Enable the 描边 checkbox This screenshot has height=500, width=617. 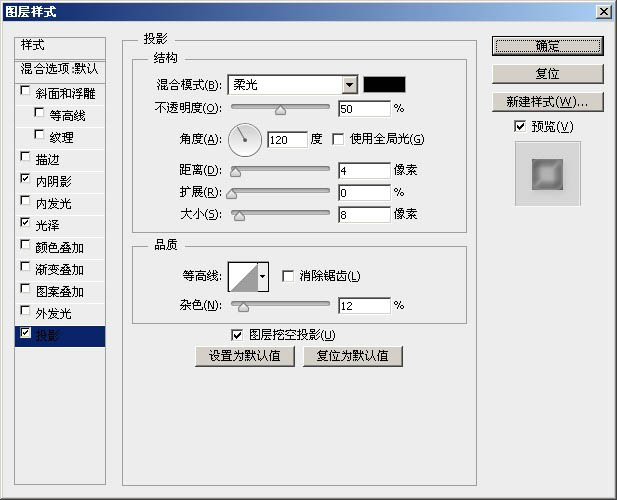pos(25,157)
